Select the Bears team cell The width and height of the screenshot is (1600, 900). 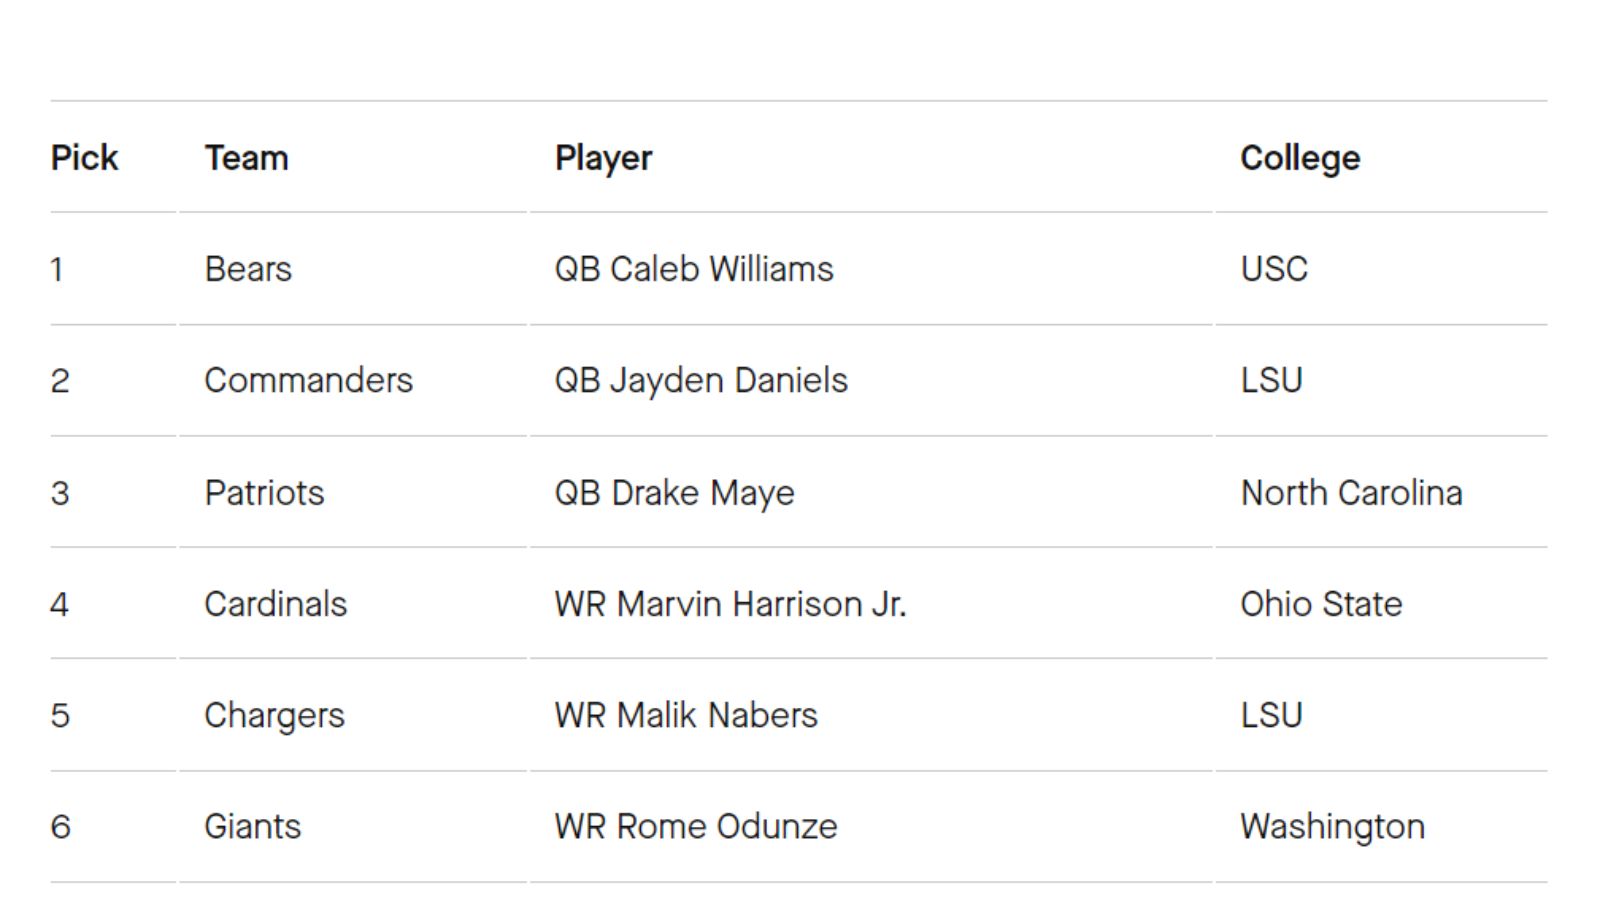pos(248,269)
